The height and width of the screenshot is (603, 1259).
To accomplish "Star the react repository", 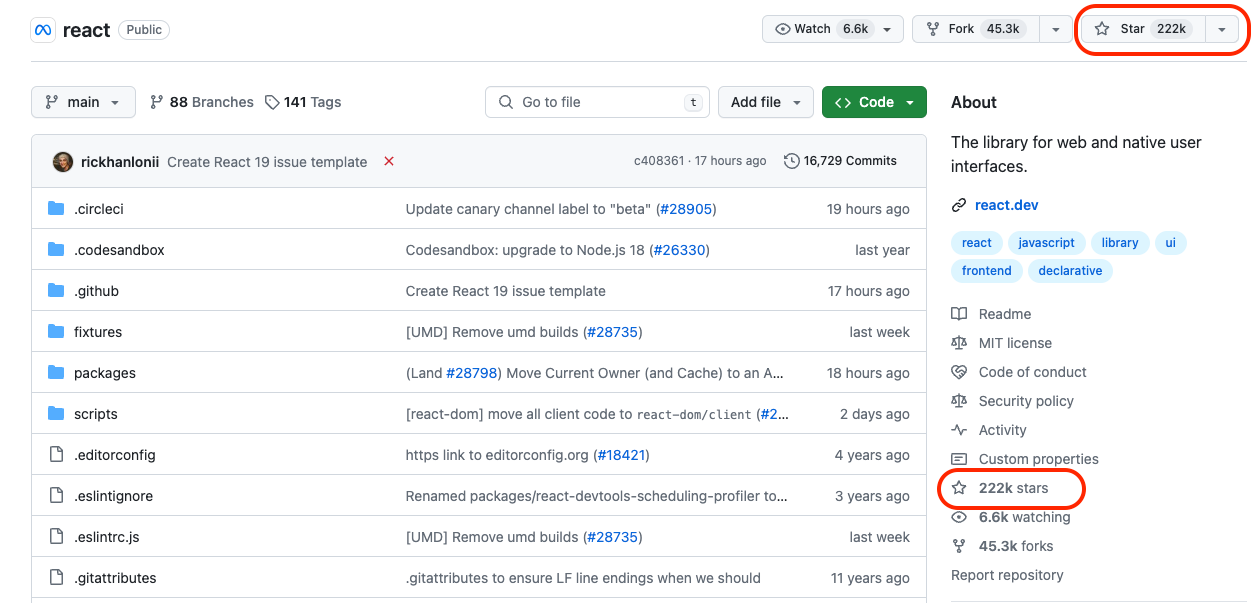I will (1142, 29).
